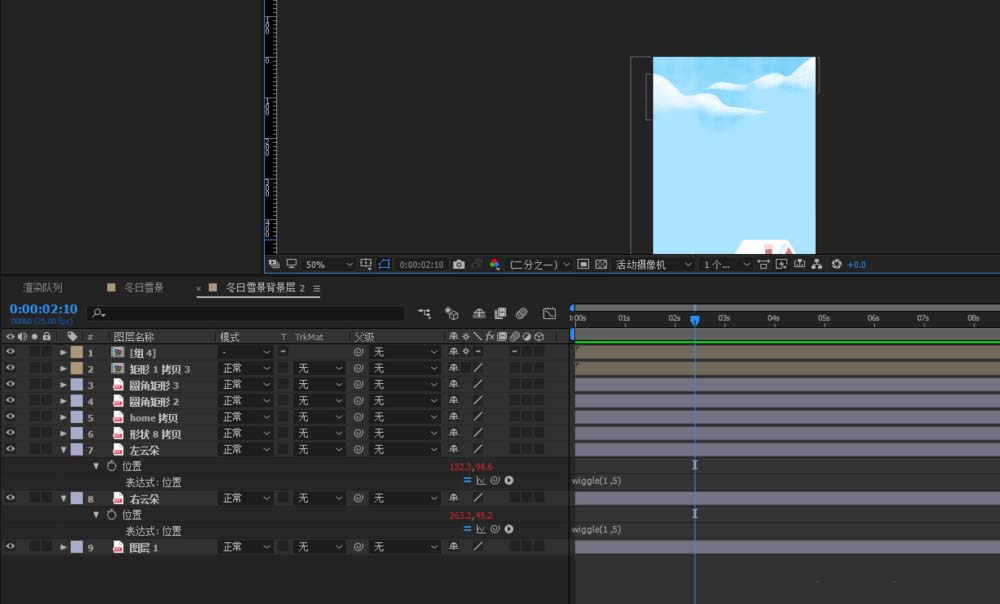The width and height of the screenshot is (1000, 604).
Task: Open the show channel RGB color icon
Action: [x=495, y=265]
